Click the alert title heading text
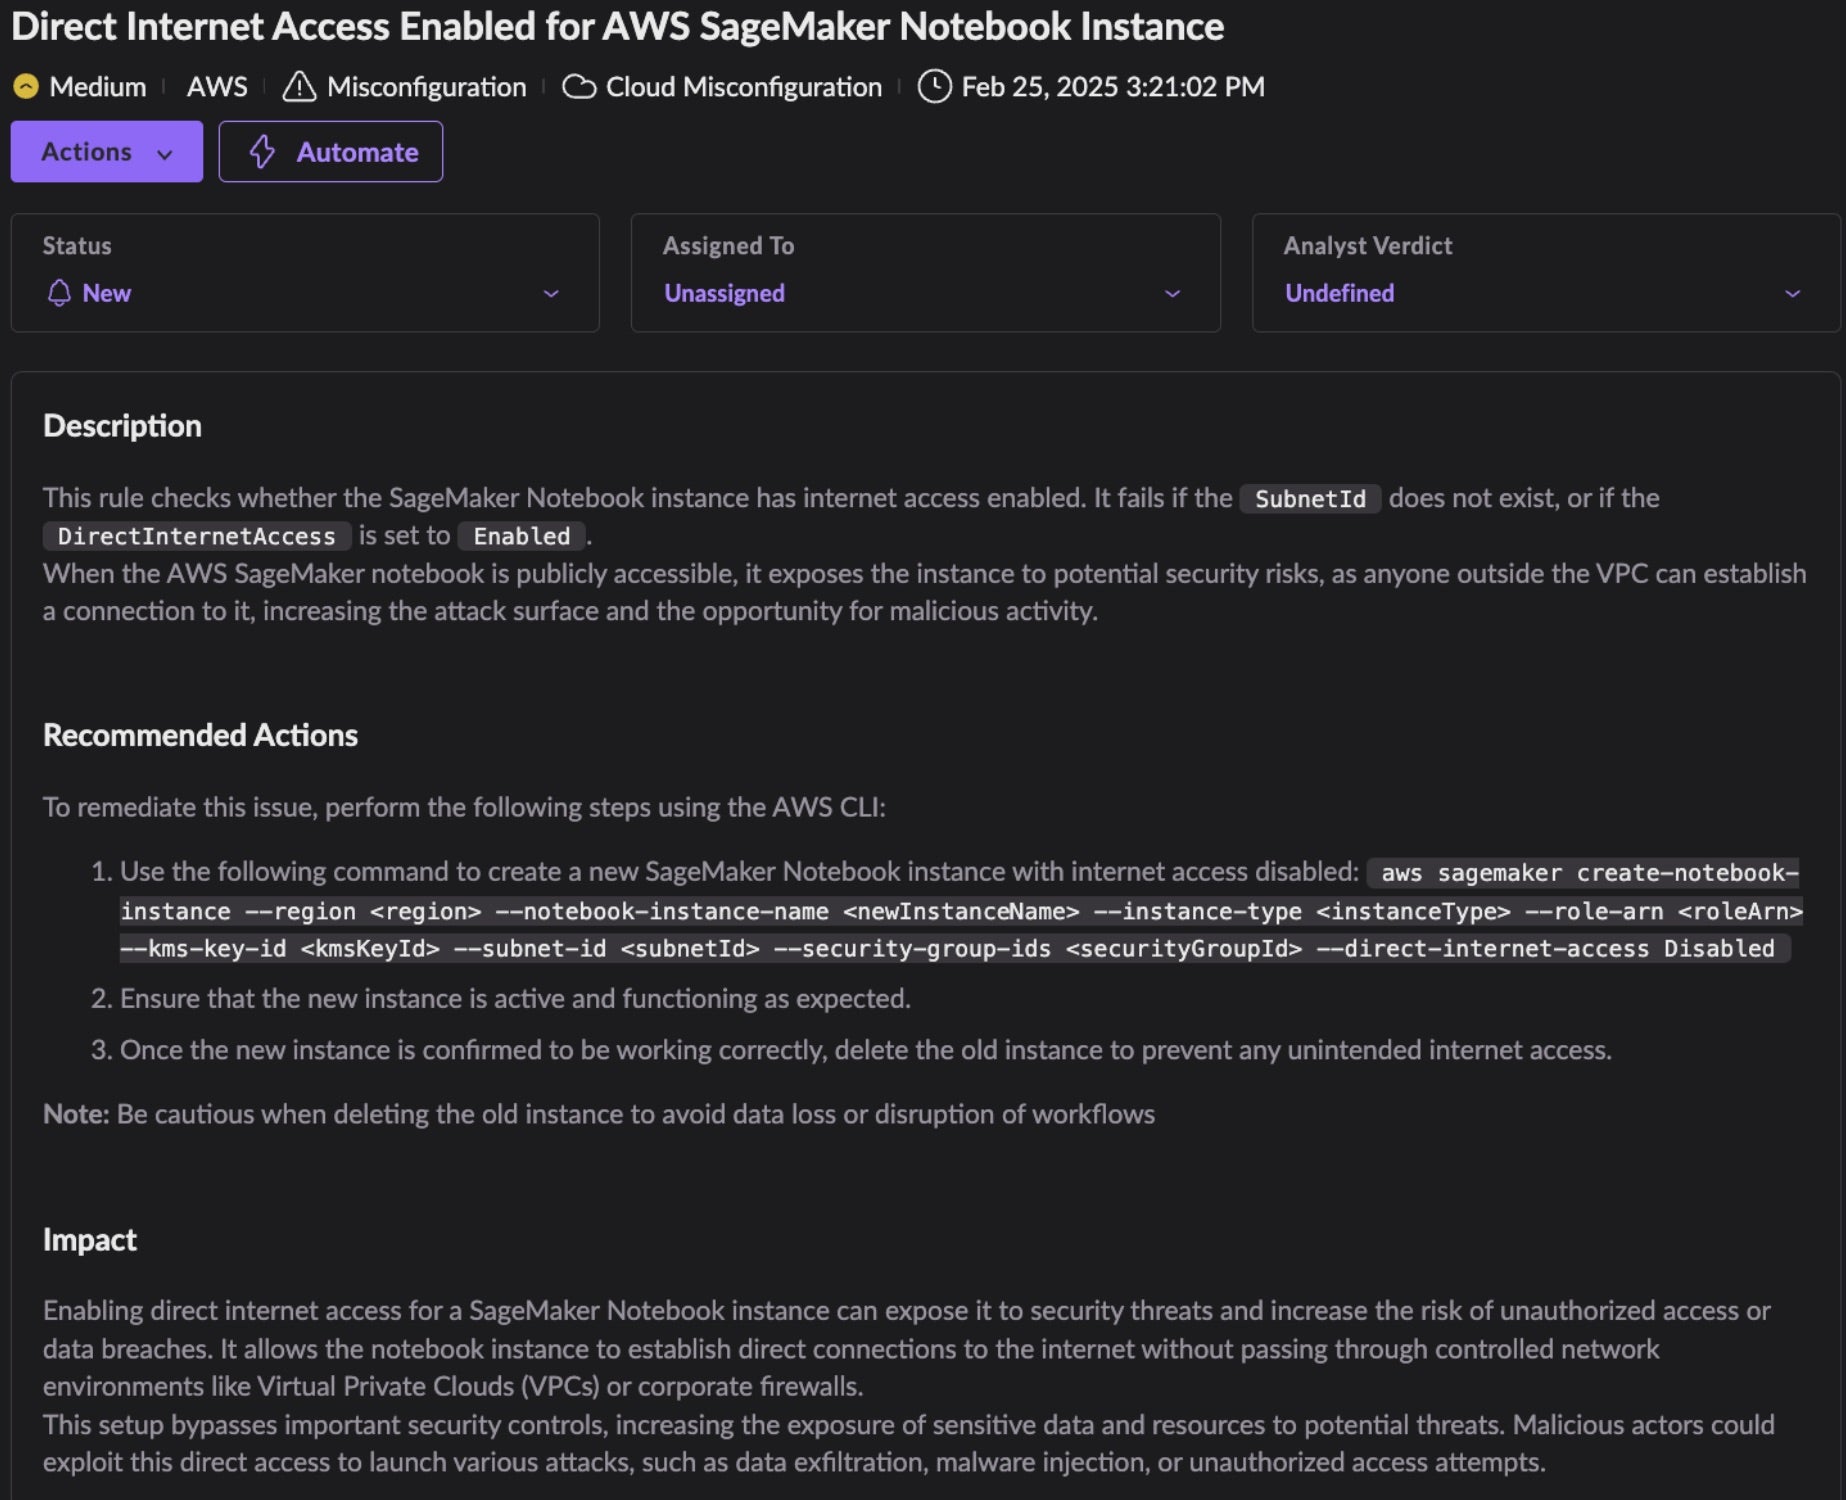 (x=617, y=27)
